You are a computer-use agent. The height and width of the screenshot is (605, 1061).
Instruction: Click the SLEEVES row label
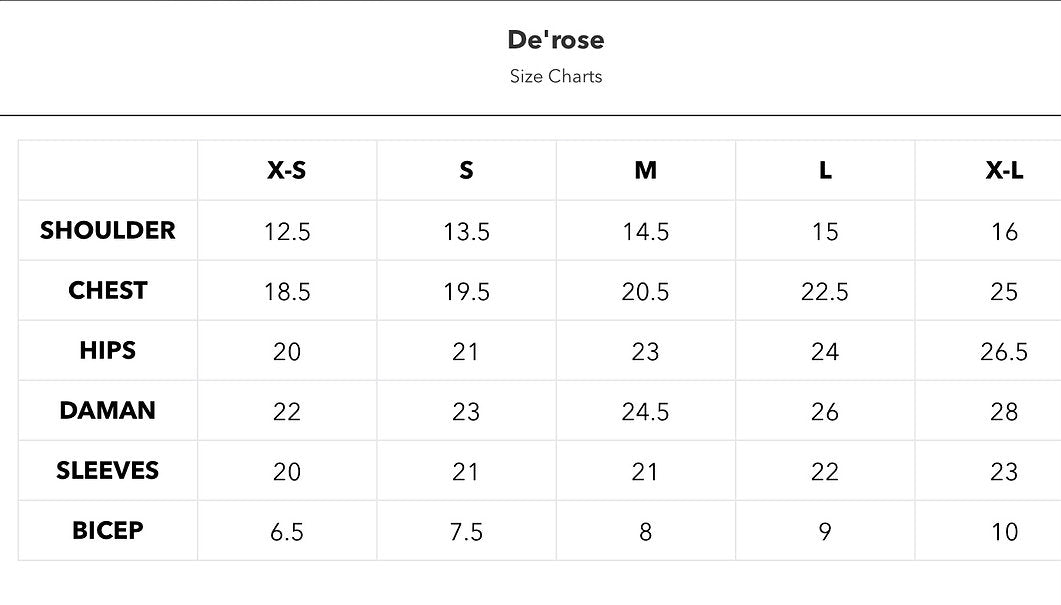(x=108, y=470)
